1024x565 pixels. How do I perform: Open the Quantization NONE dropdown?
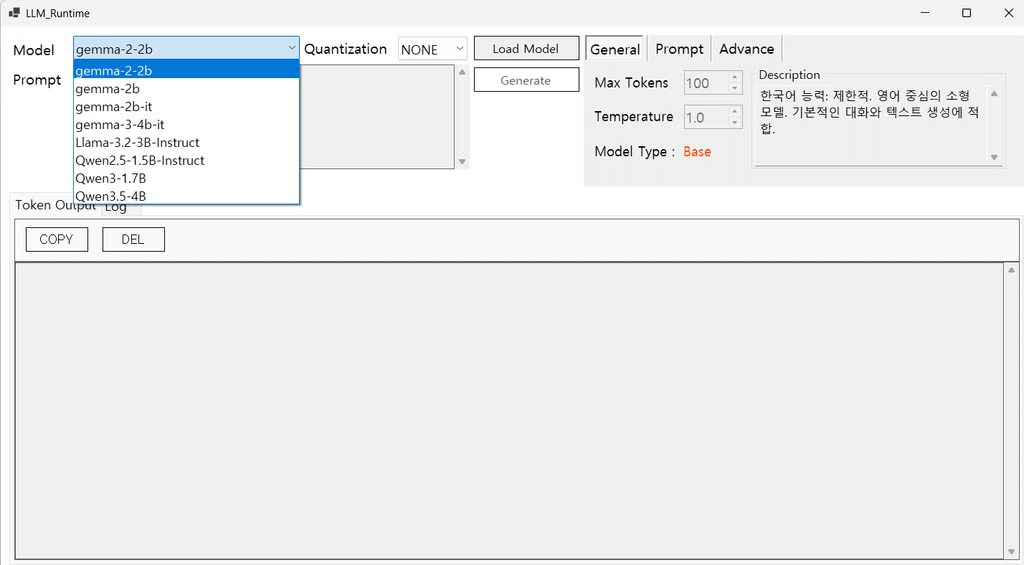pyautogui.click(x=432, y=49)
